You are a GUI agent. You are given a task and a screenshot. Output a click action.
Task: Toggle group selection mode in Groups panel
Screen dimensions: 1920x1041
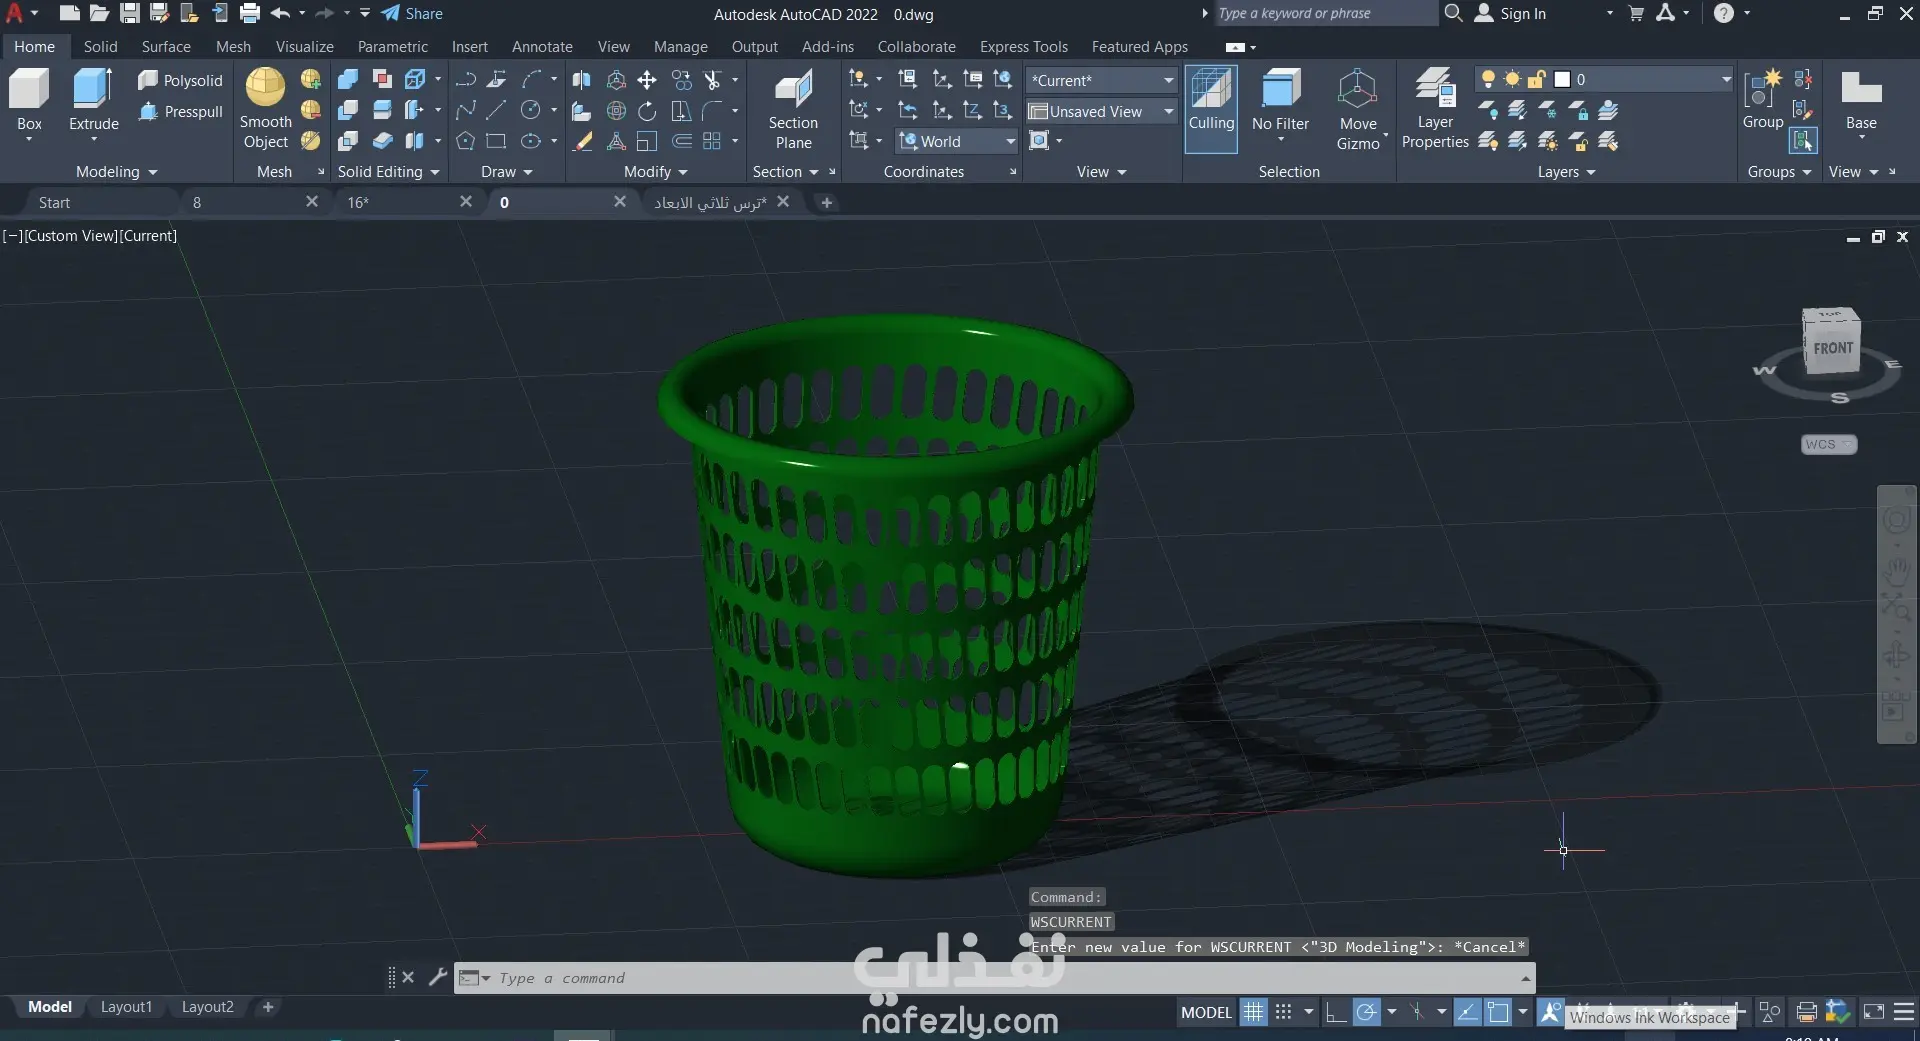1803,141
